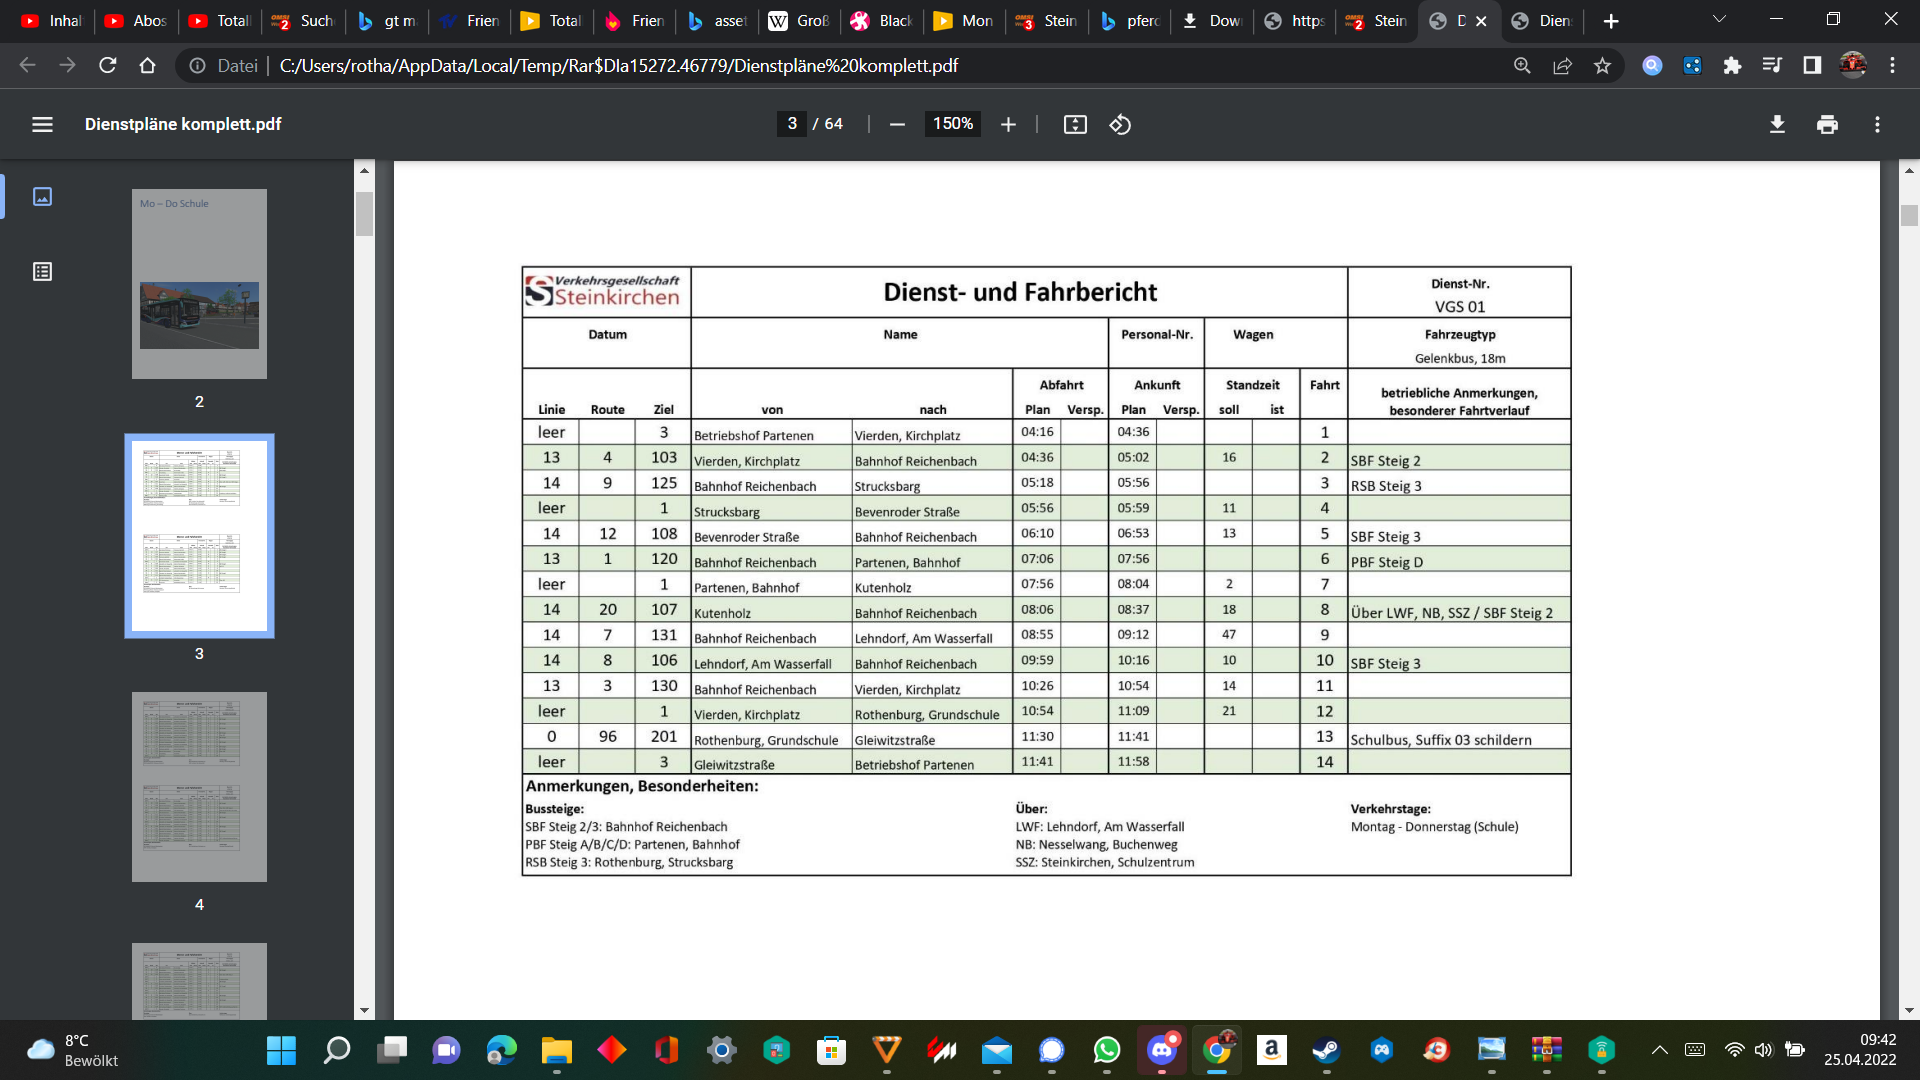
Task: Switch to the Black browser tab
Action: tap(882, 20)
